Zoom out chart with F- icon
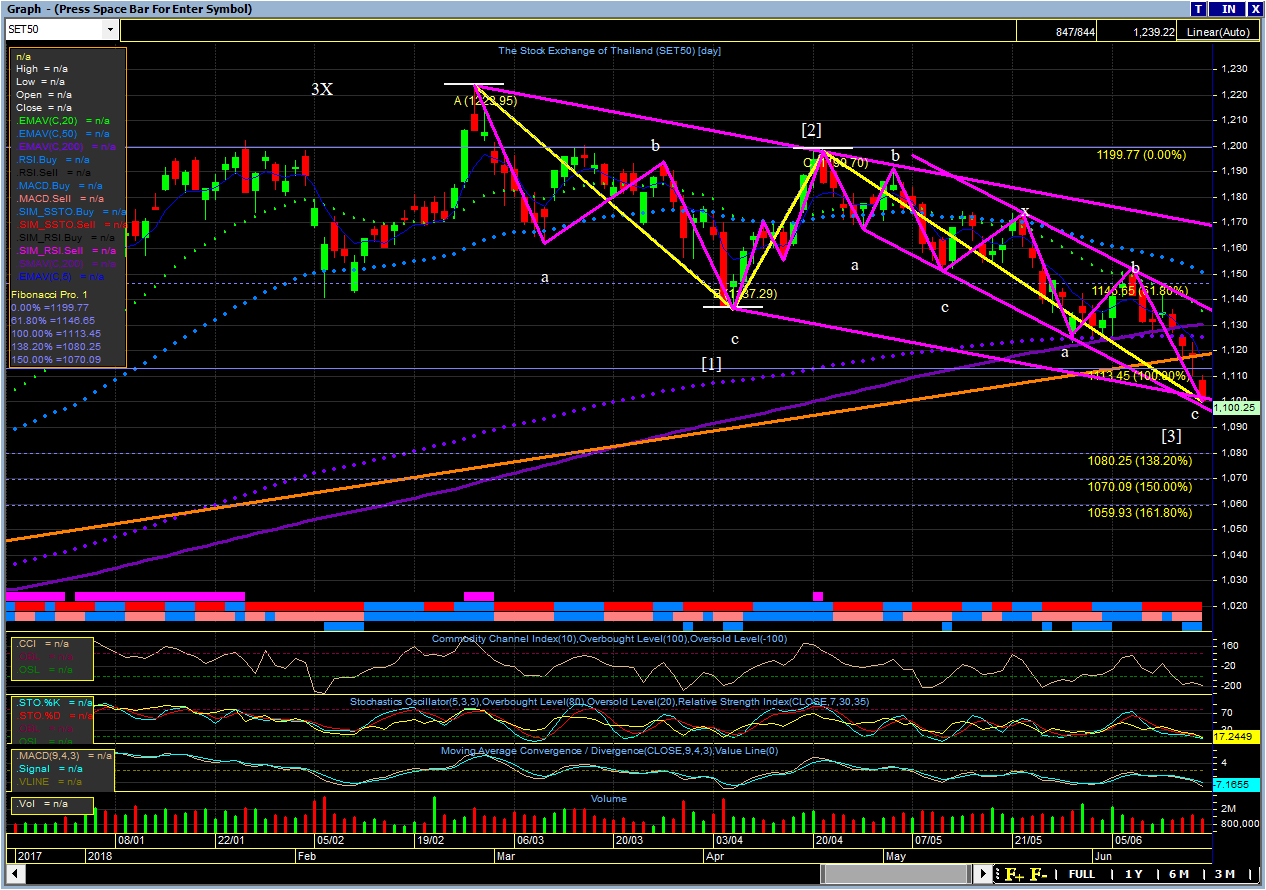 (x=1040, y=874)
